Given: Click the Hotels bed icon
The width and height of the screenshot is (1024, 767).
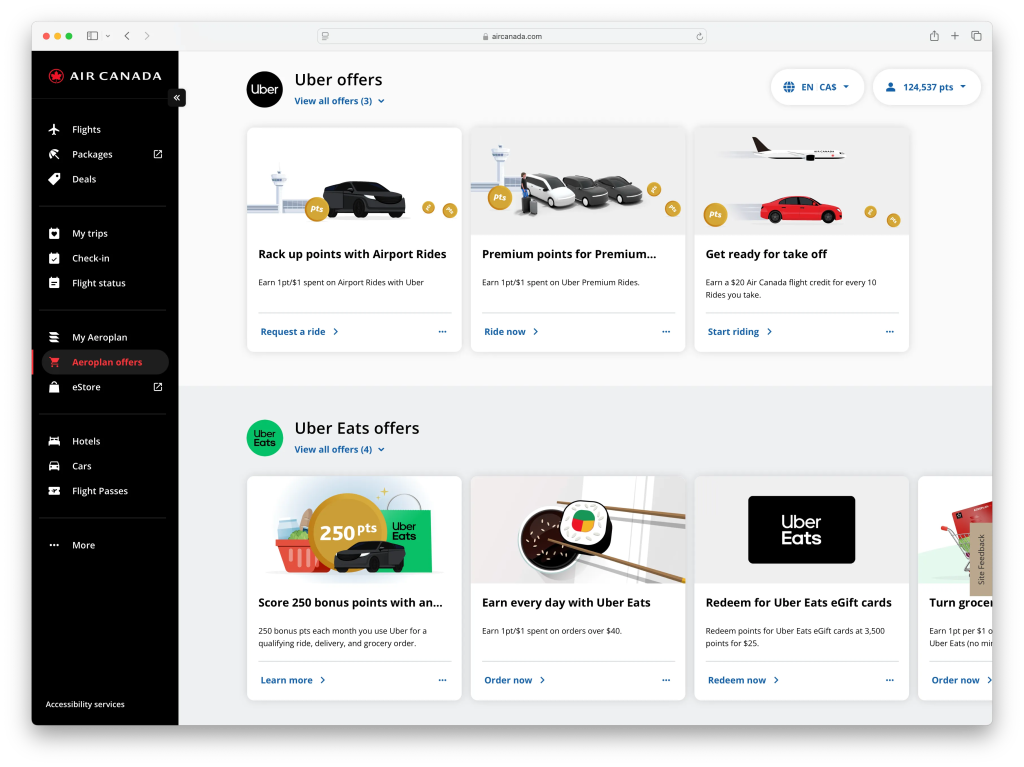Looking at the screenshot, I should (x=54, y=441).
